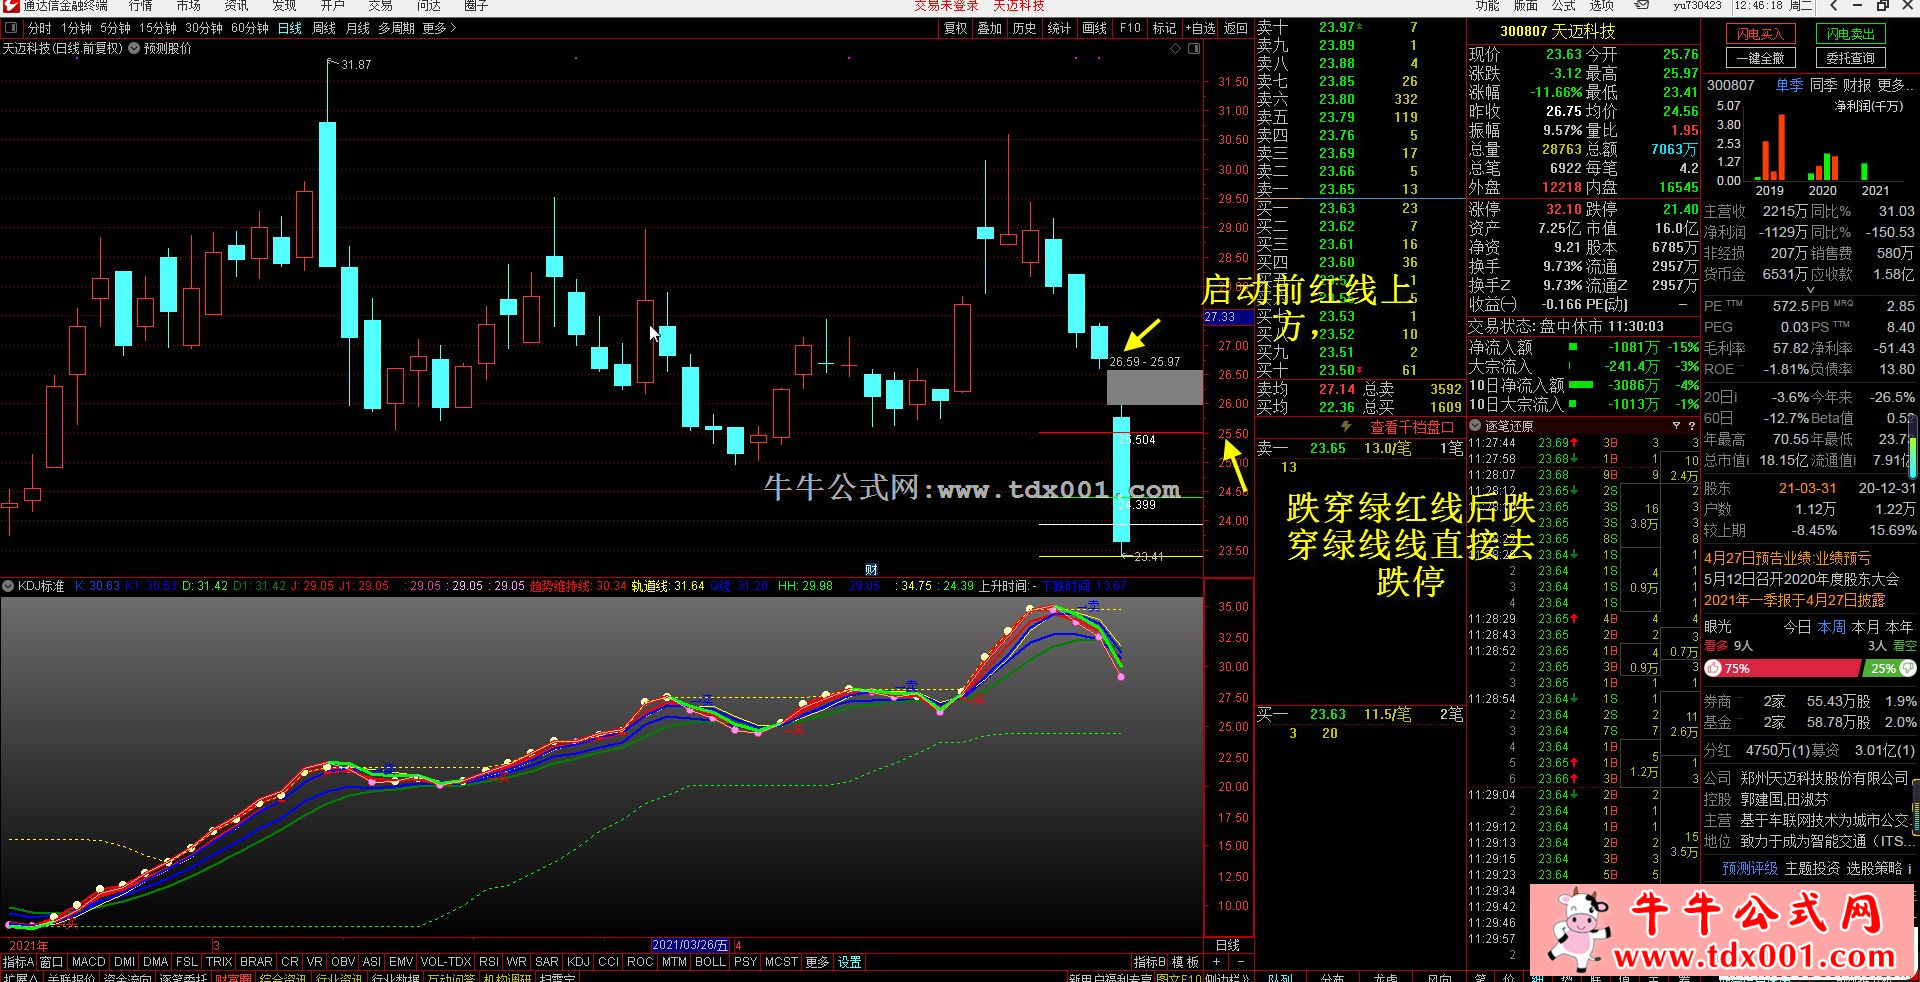Switch to 周线 weekly period tab
The height and width of the screenshot is (982, 1920).
tap(324, 28)
